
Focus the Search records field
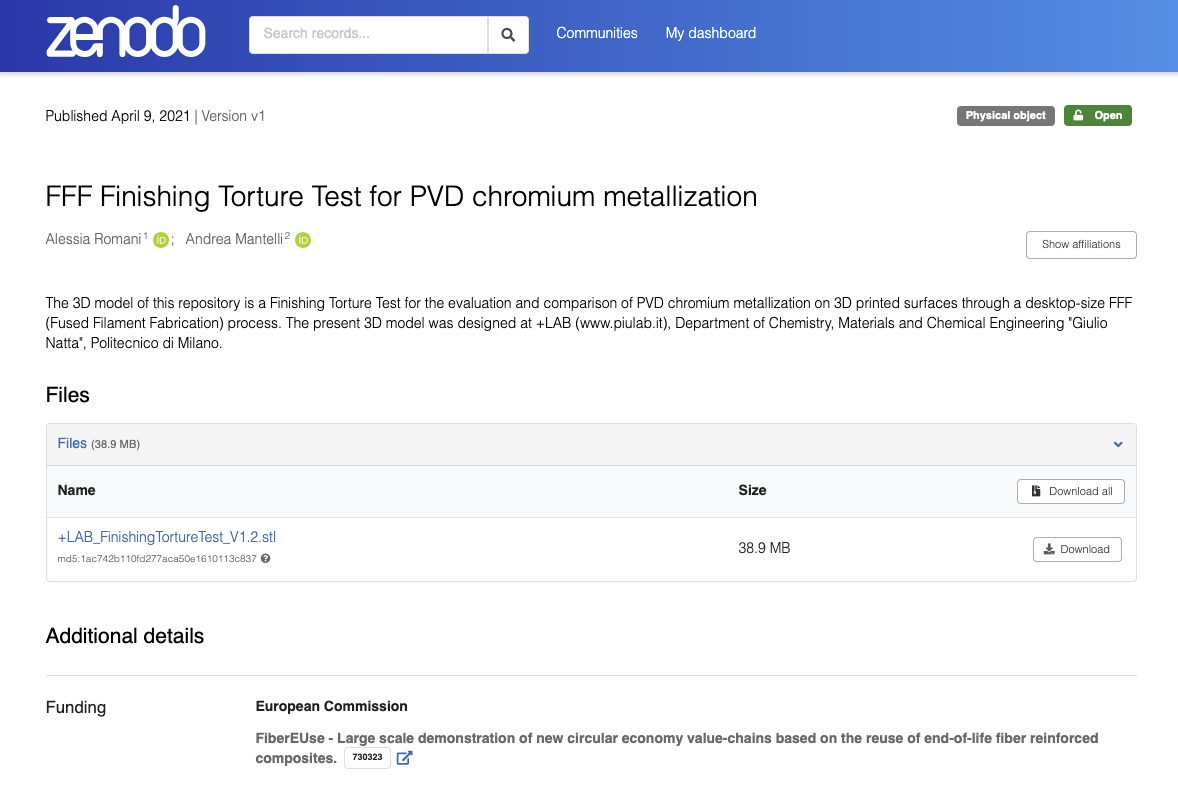pyautogui.click(x=368, y=35)
